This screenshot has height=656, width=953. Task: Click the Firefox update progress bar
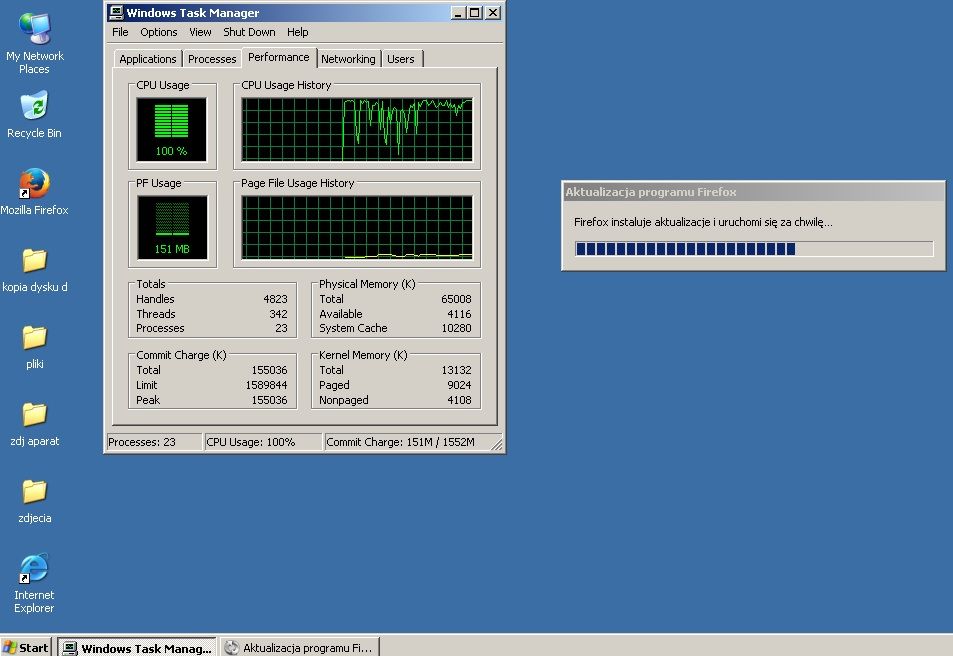(754, 249)
